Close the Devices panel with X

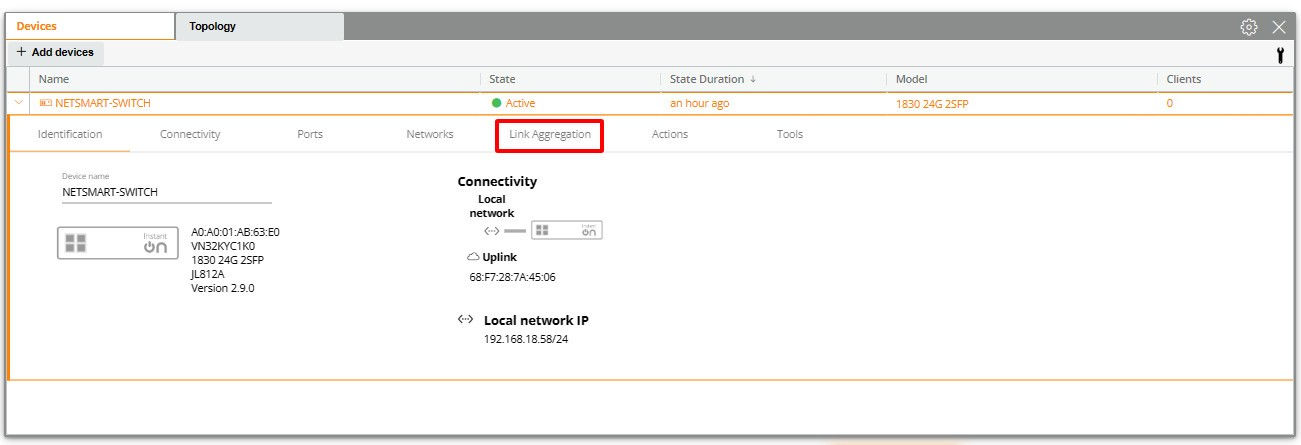click(1278, 27)
